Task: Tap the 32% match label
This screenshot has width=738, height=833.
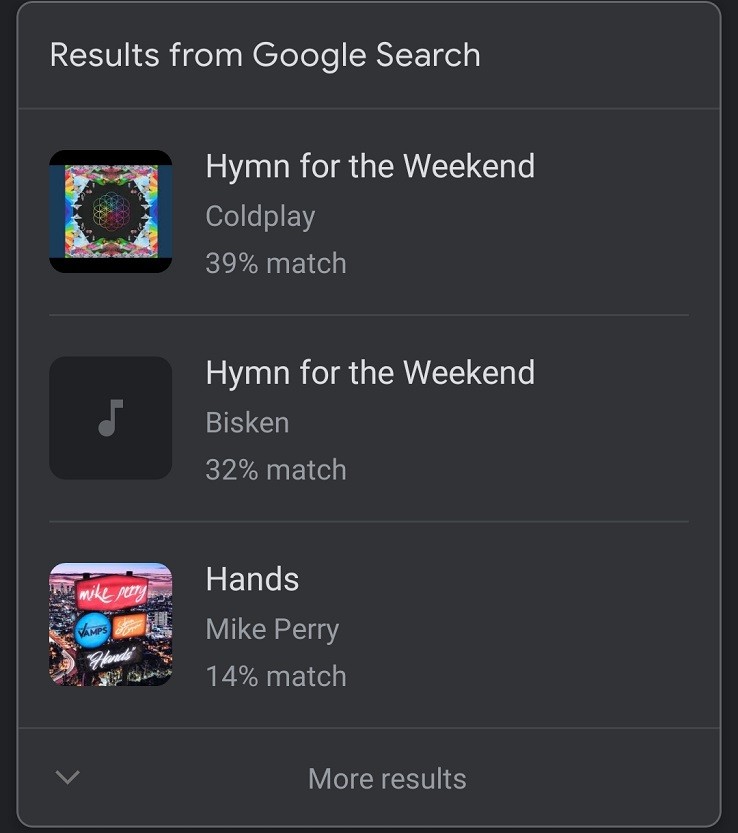Action: (276, 470)
